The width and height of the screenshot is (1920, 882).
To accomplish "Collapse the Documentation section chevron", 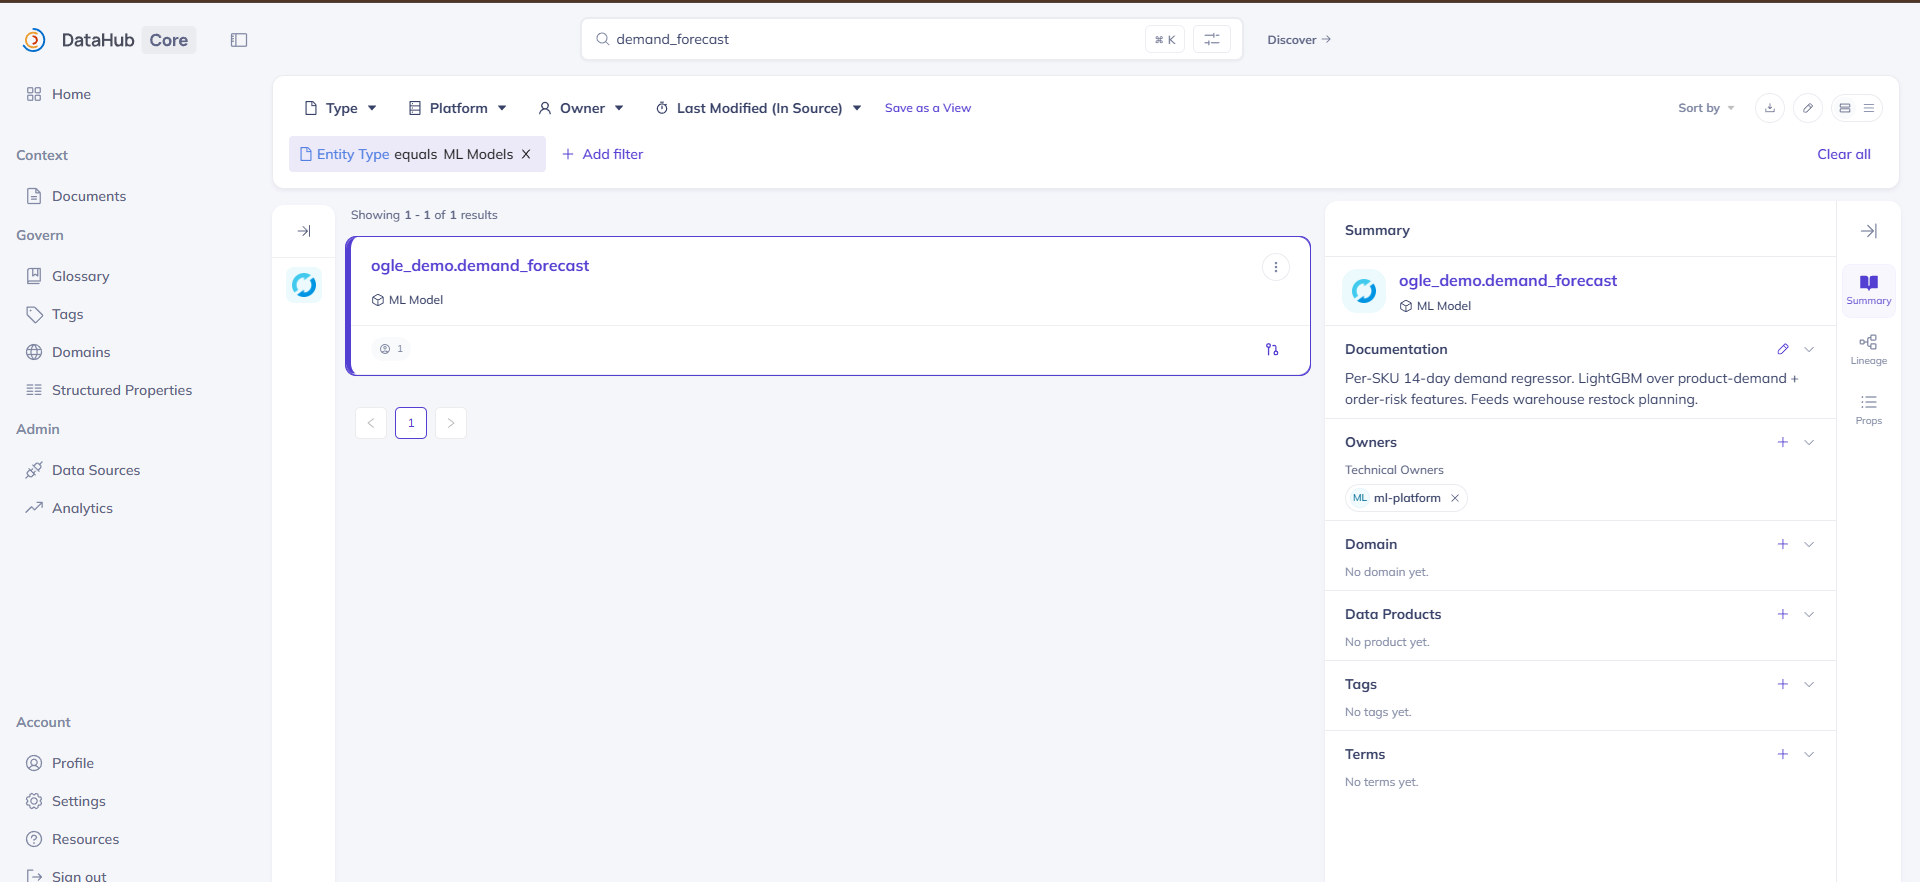I will 1809,349.
